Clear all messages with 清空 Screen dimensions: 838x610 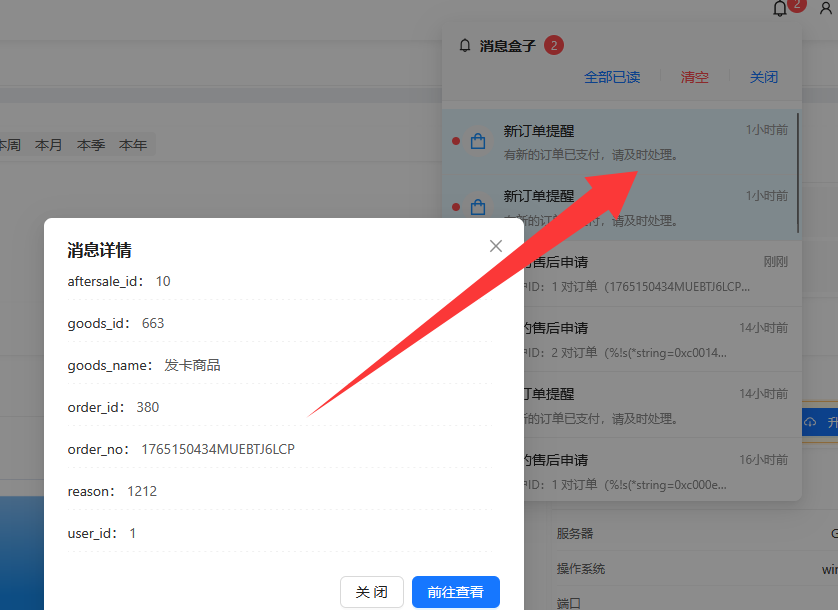[694, 77]
